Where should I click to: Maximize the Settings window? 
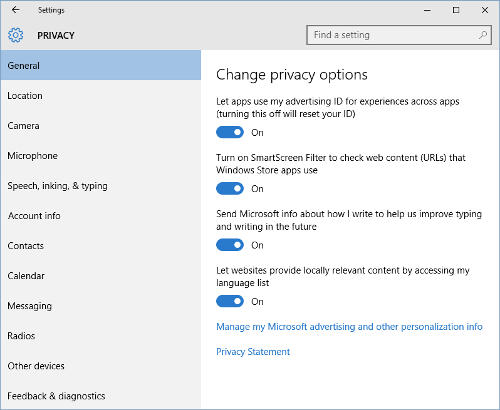tap(456, 10)
